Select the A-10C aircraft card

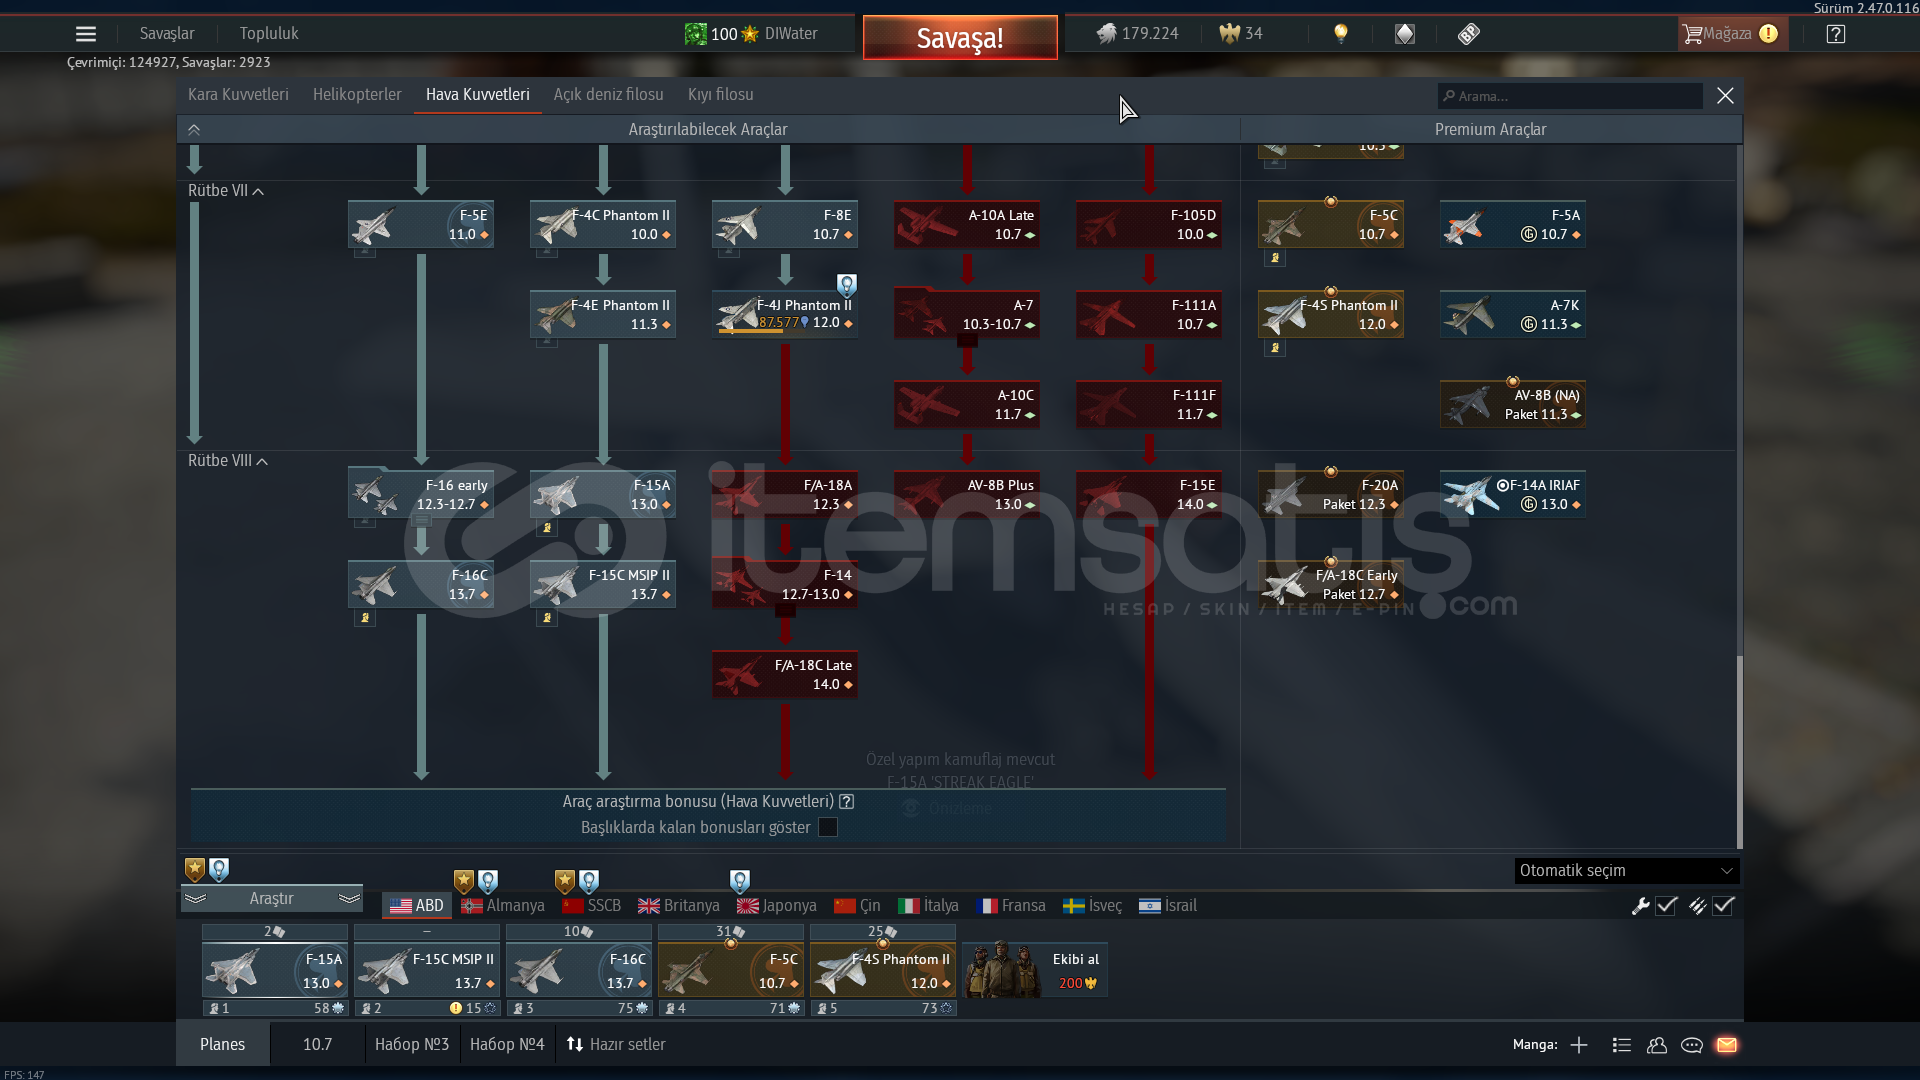pyautogui.click(x=967, y=404)
